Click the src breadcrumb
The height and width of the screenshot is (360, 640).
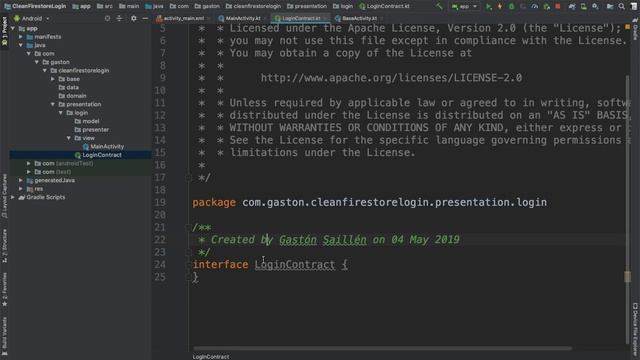[x=105, y=6]
